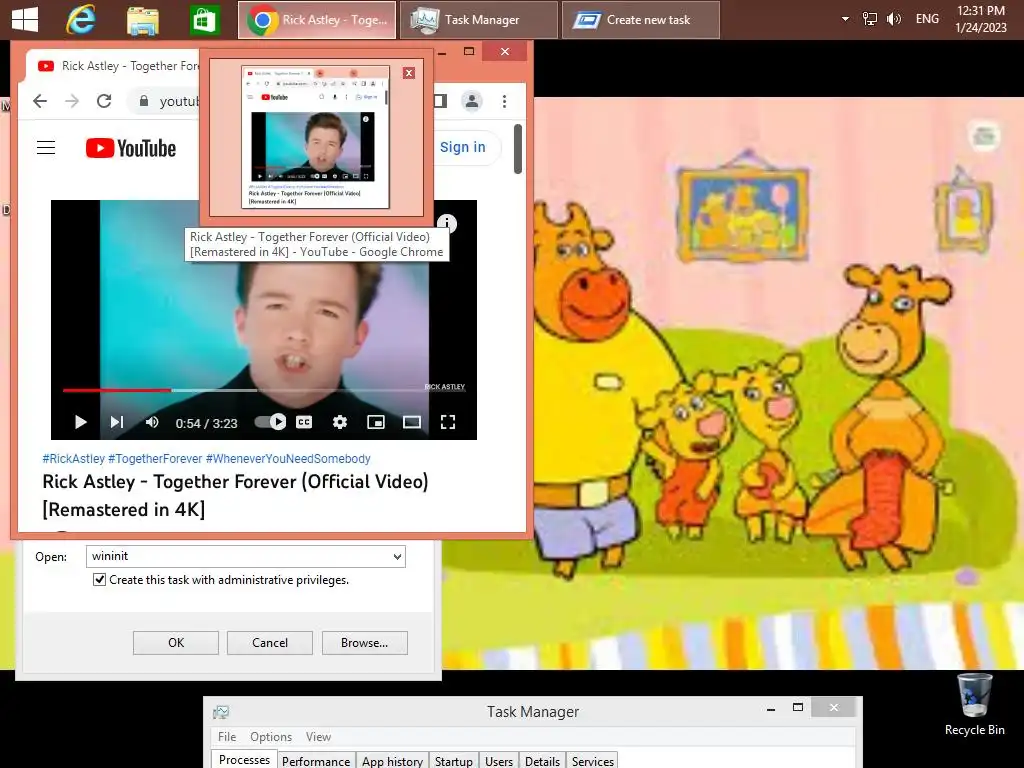1024x768 pixels.
Task: Switch to the Create new task taskbar button
Action: point(641,20)
